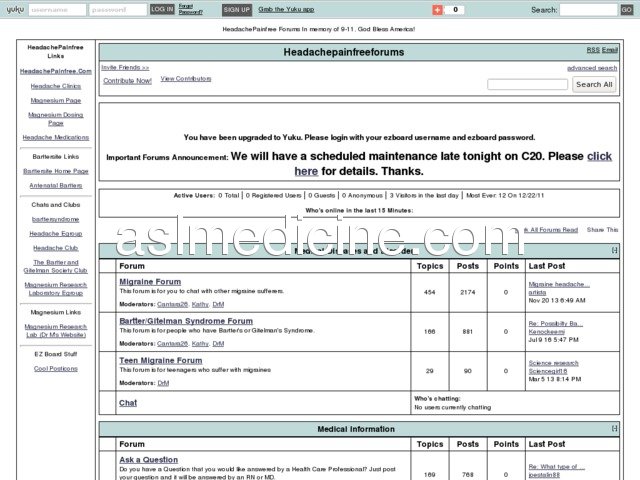Click Invite Friends link
This screenshot has height=480, width=640.
(x=125, y=67)
